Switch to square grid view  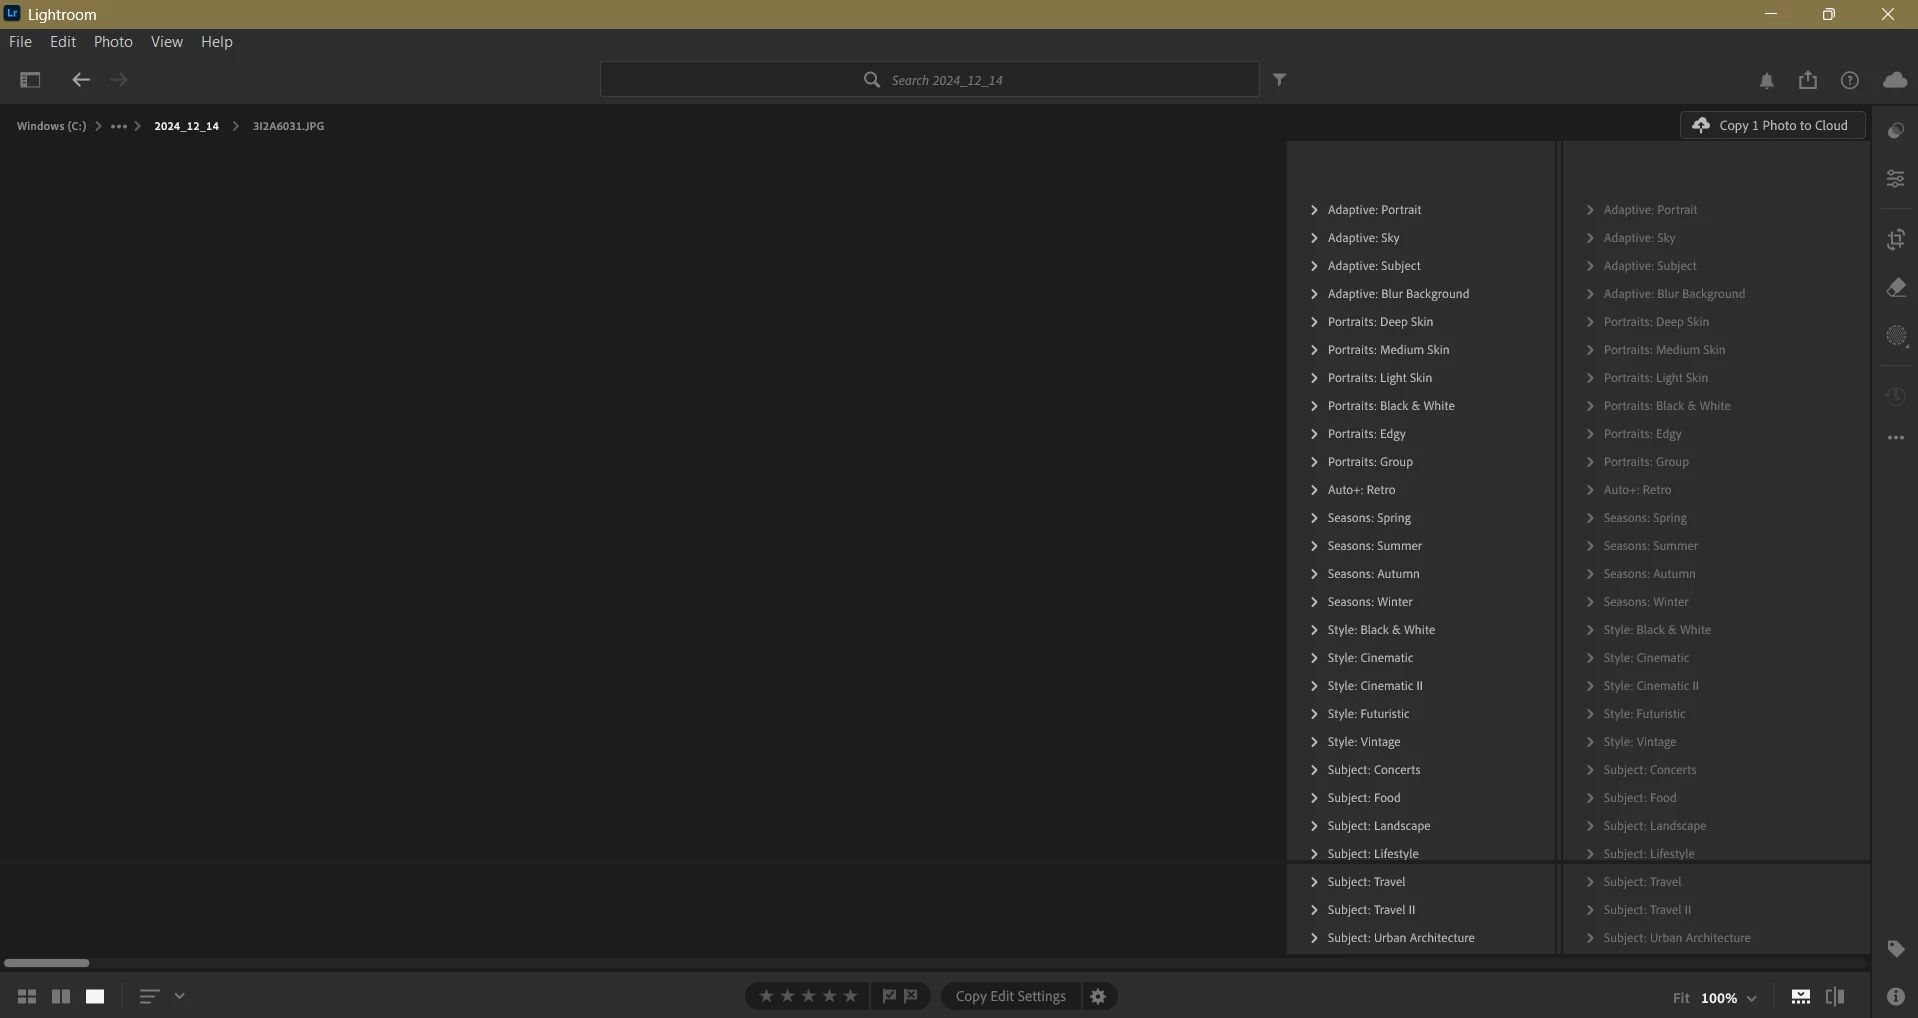[x=61, y=996]
